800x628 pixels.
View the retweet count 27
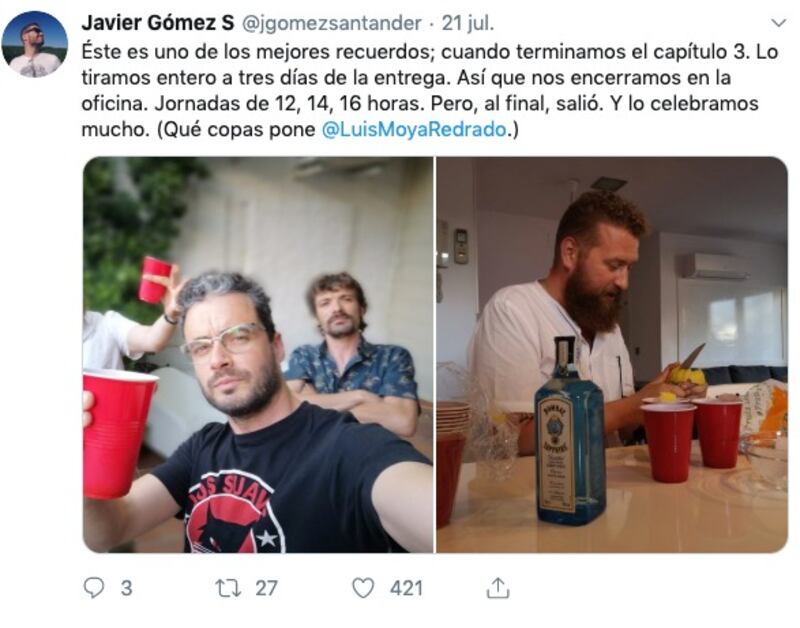266,588
